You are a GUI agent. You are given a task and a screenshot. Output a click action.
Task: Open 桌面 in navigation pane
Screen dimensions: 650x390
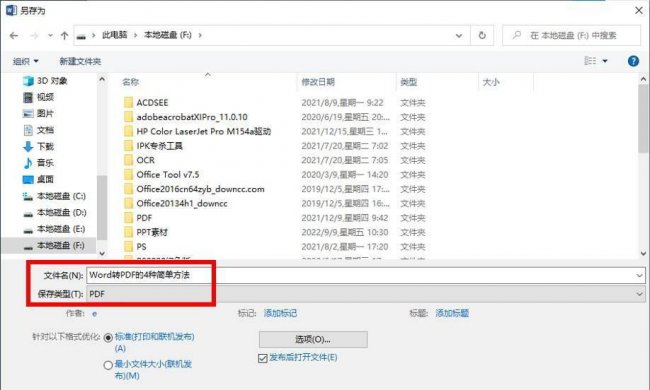point(39,179)
